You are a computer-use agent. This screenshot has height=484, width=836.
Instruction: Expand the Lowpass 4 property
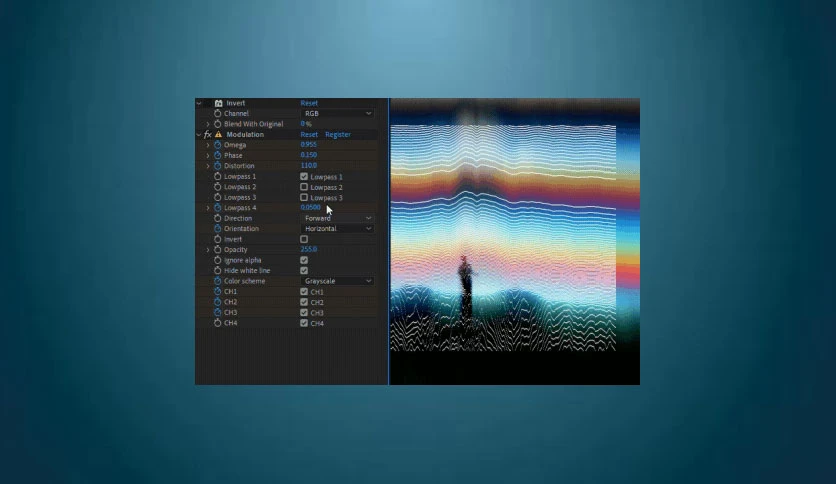(x=208, y=208)
